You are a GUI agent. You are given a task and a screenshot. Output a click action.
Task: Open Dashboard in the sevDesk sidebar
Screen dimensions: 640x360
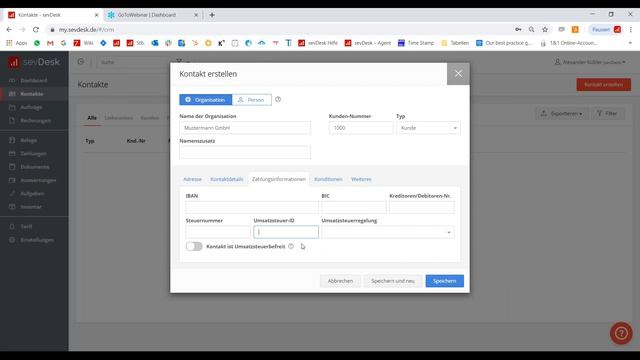pyautogui.click(x=34, y=80)
